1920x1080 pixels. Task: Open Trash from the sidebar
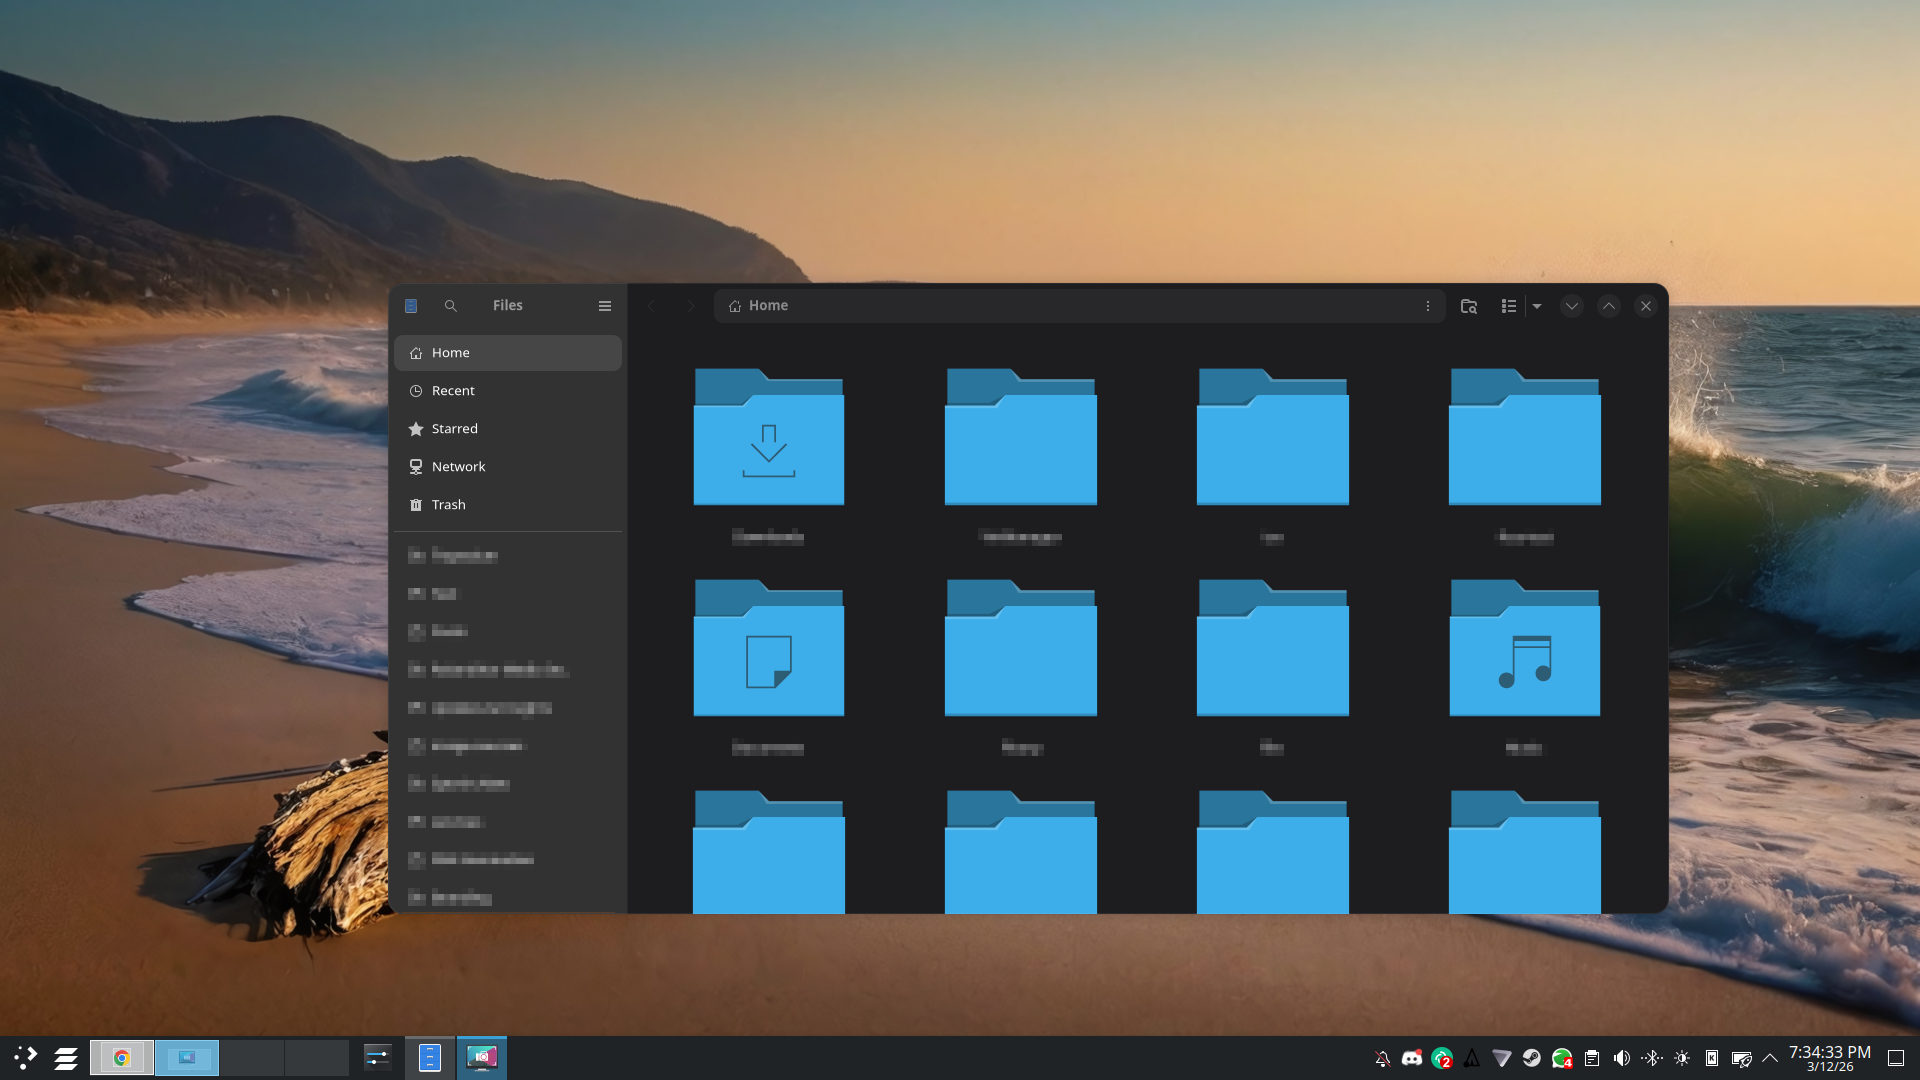448,505
